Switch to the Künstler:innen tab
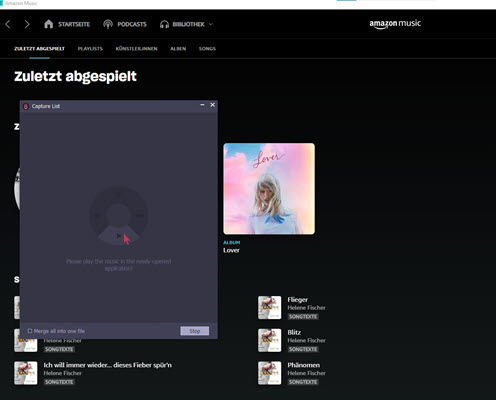Screen dimensions: 496x400 coord(136,49)
